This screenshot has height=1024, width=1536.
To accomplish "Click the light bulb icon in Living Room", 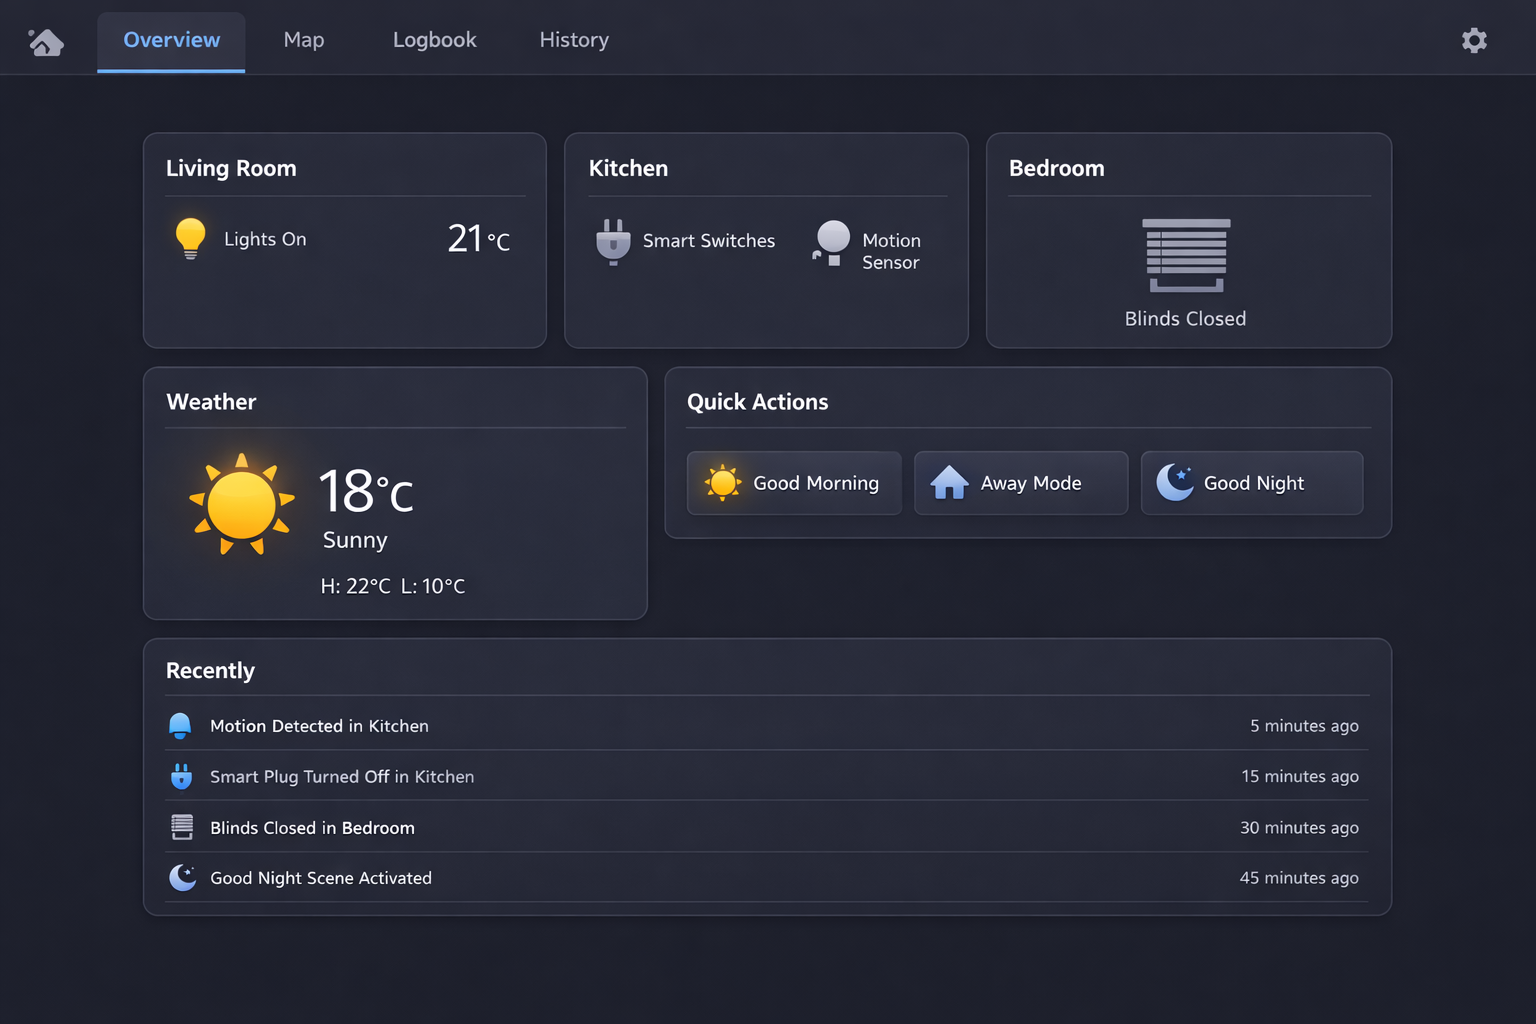I will (191, 238).
